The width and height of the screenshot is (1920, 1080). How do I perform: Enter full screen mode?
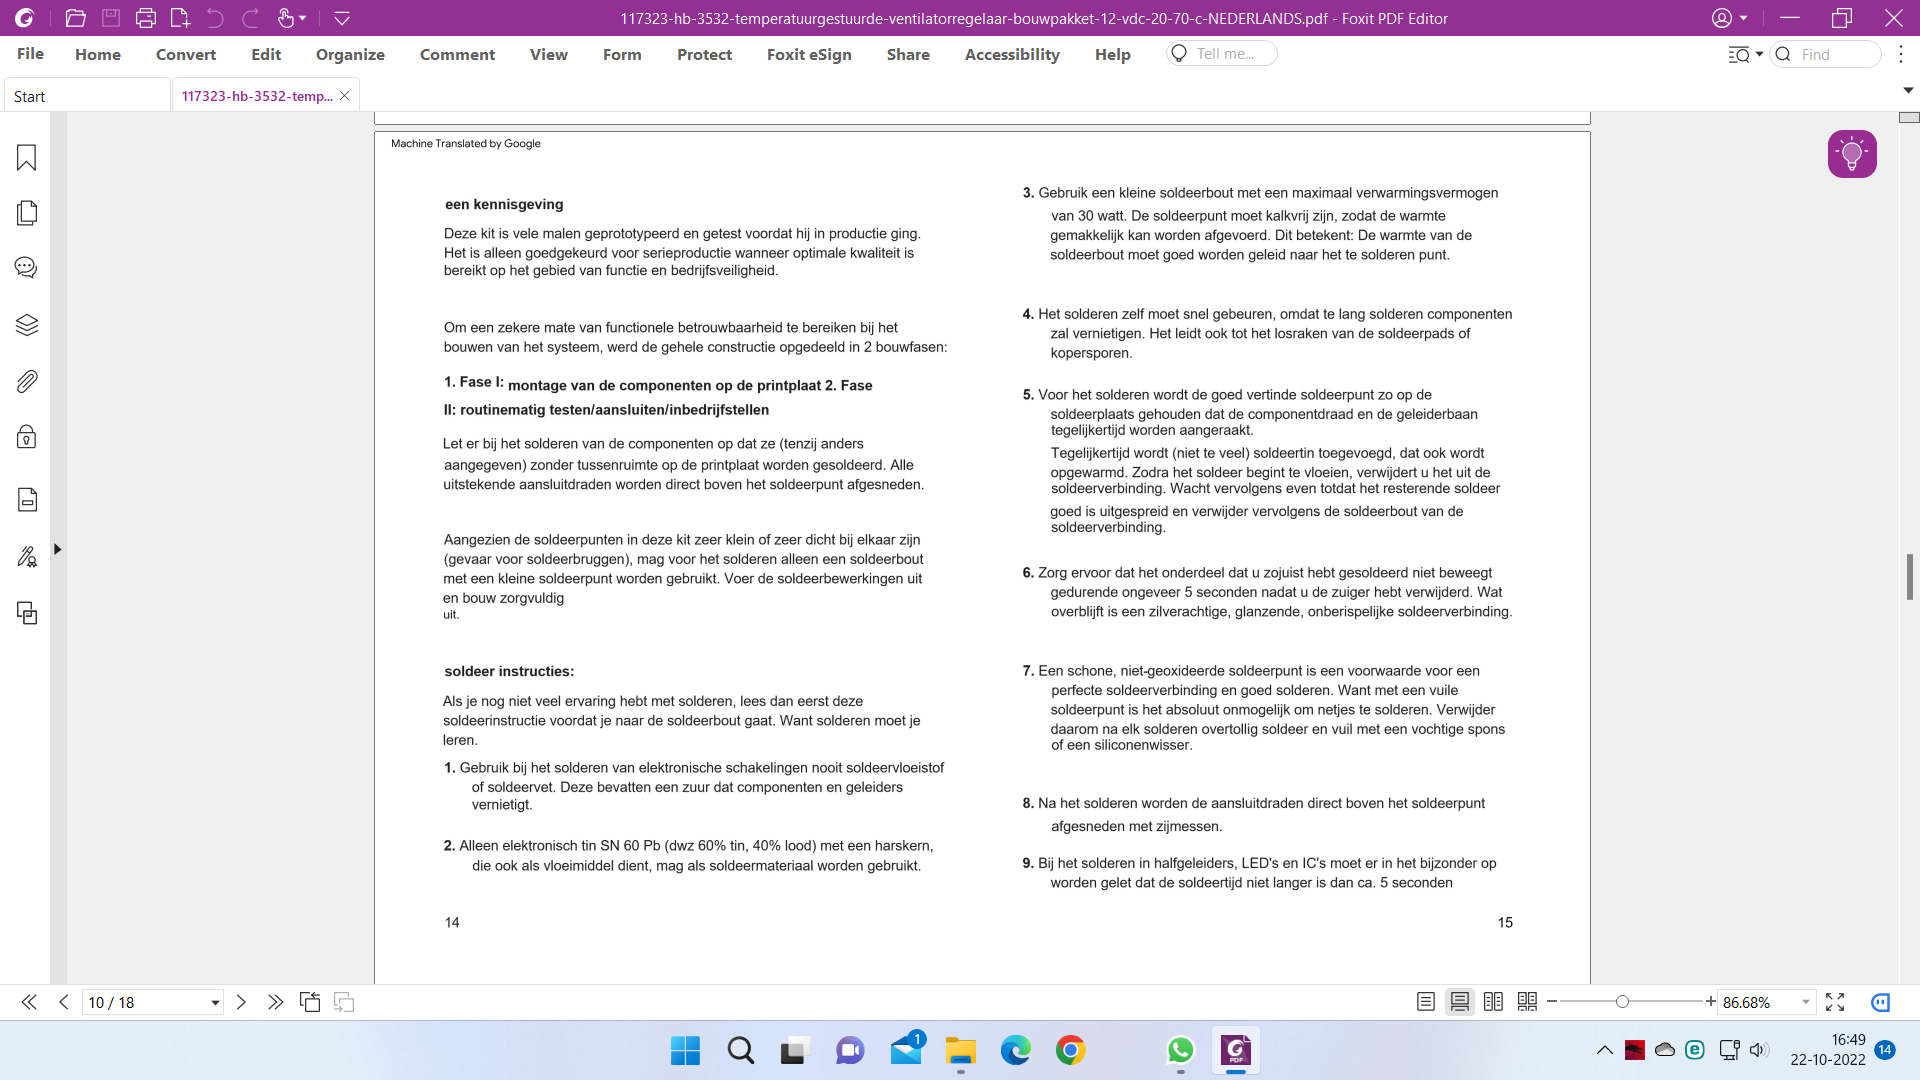(1835, 1002)
